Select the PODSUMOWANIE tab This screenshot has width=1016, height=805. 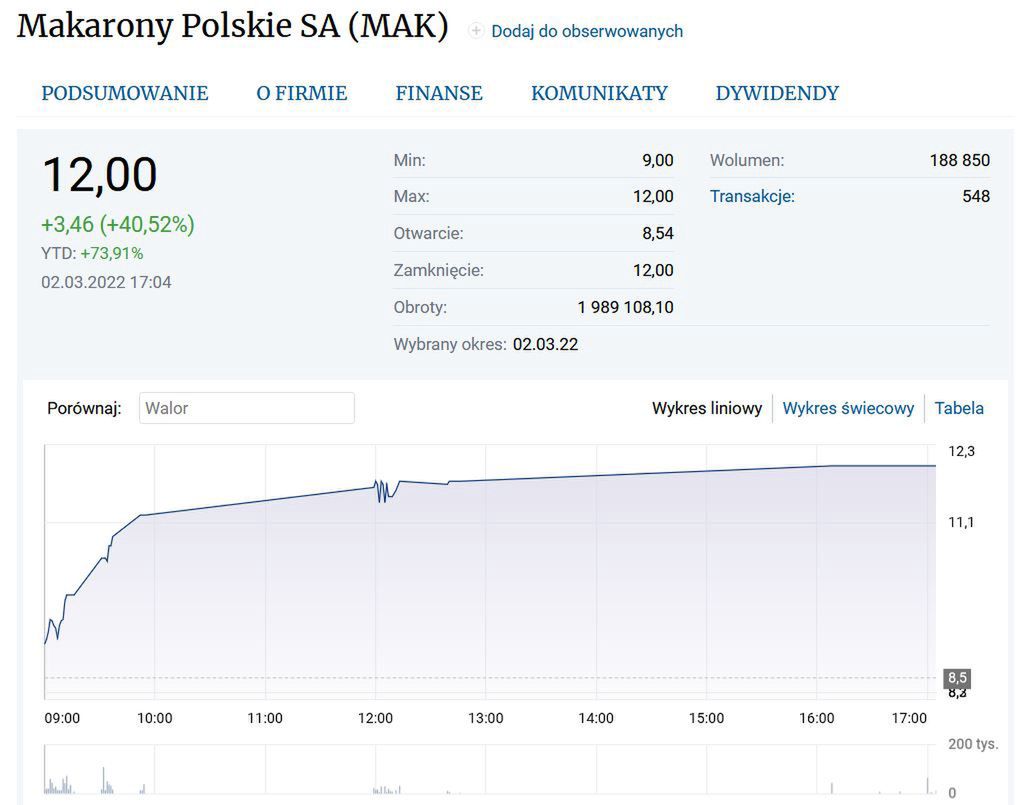tap(124, 92)
